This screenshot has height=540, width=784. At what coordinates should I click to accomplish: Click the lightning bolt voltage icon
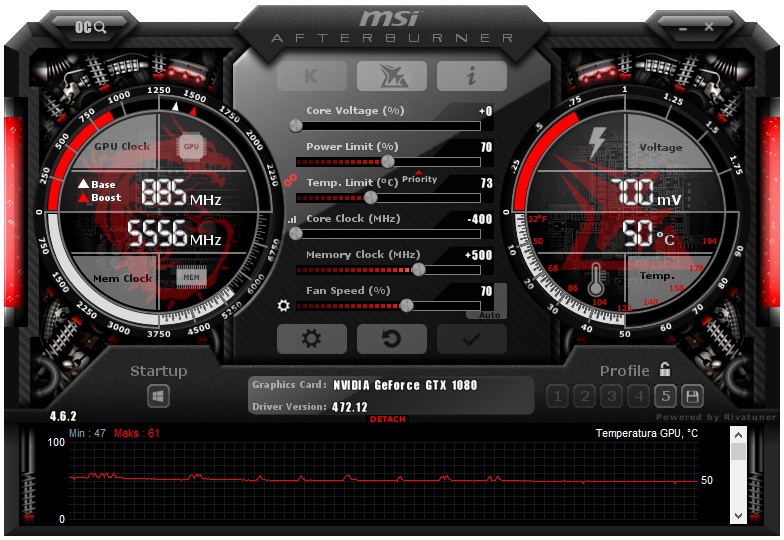point(597,143)
